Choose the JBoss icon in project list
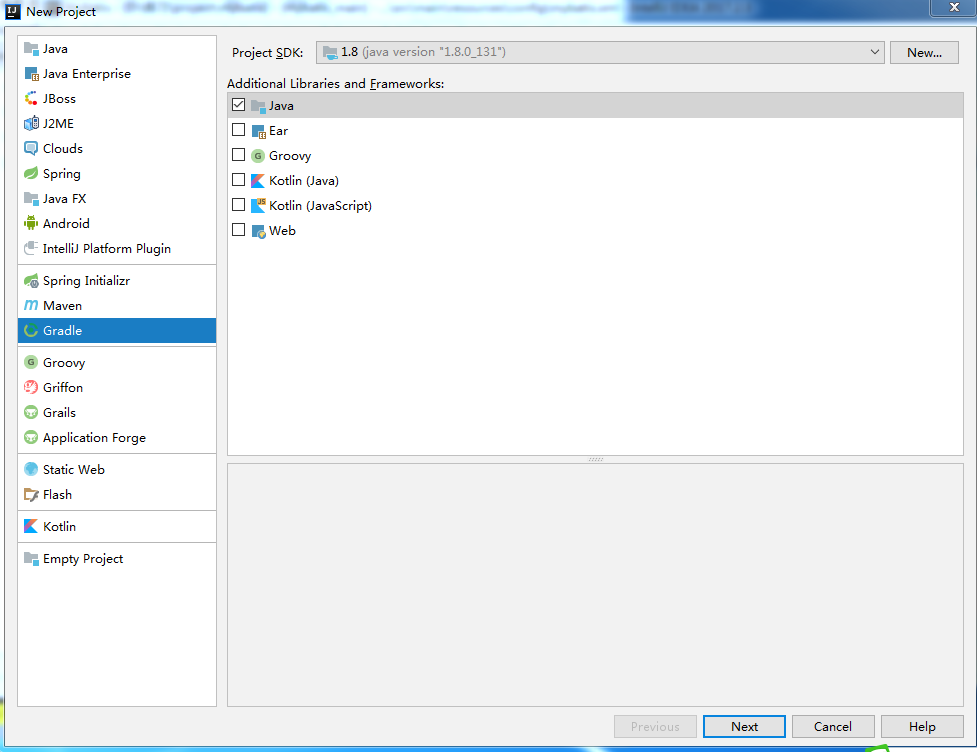This screenshot has width=977, height=752. (31, 98)
